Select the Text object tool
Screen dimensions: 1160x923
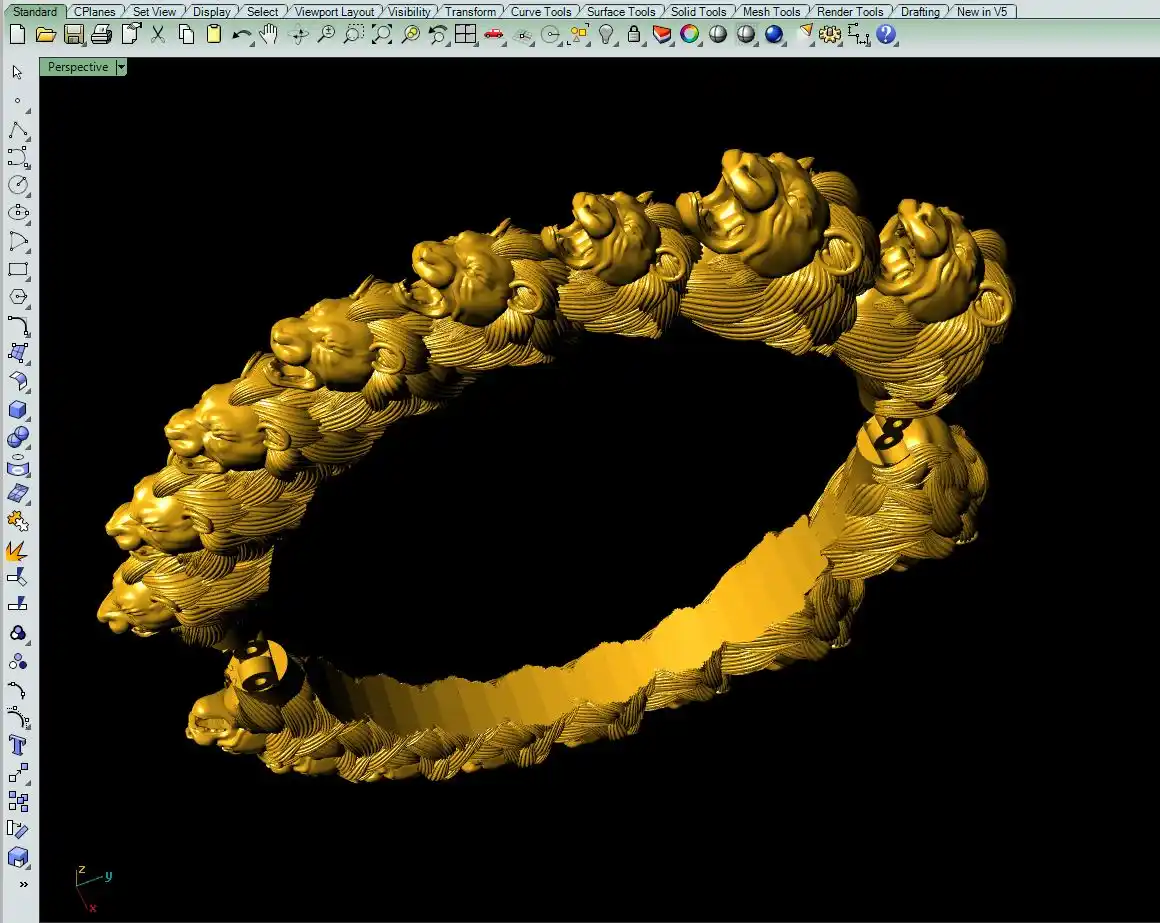pos(18,745)
